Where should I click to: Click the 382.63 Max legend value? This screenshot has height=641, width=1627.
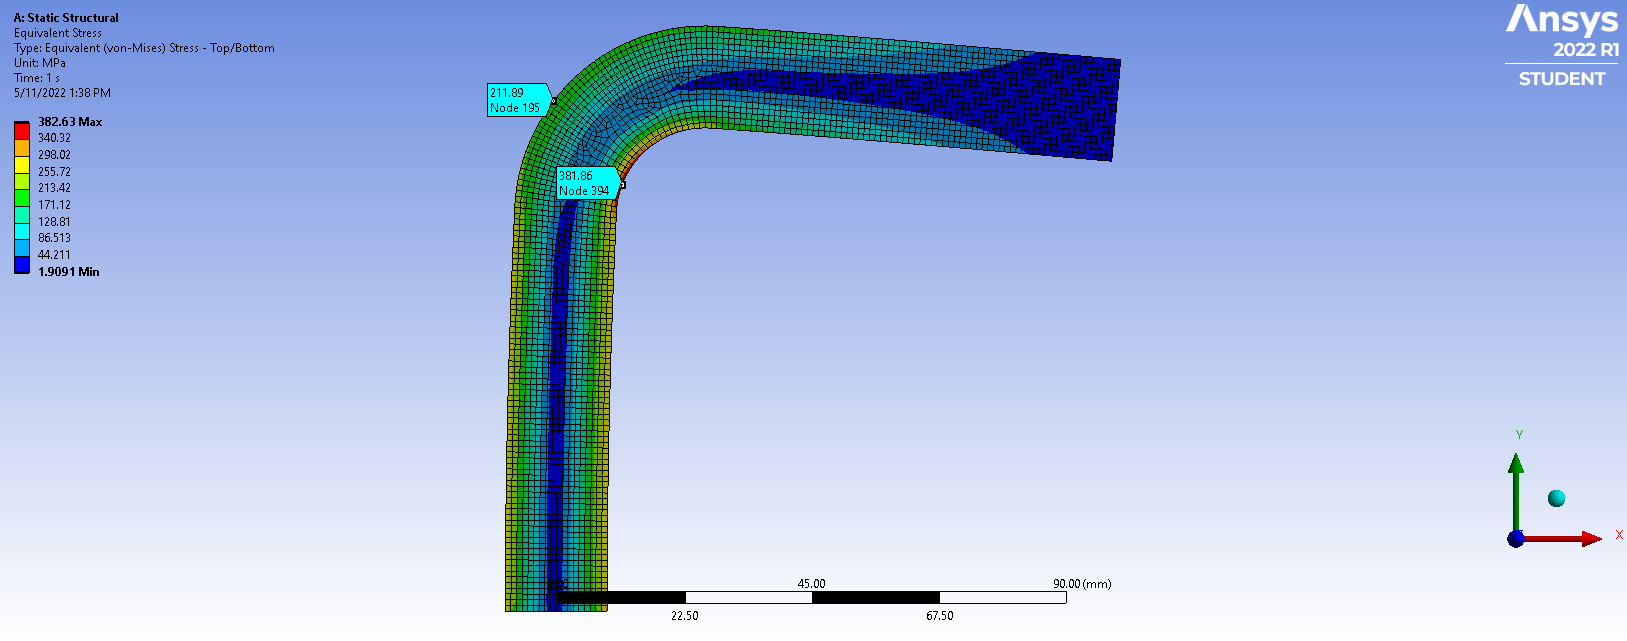(70, 122)
